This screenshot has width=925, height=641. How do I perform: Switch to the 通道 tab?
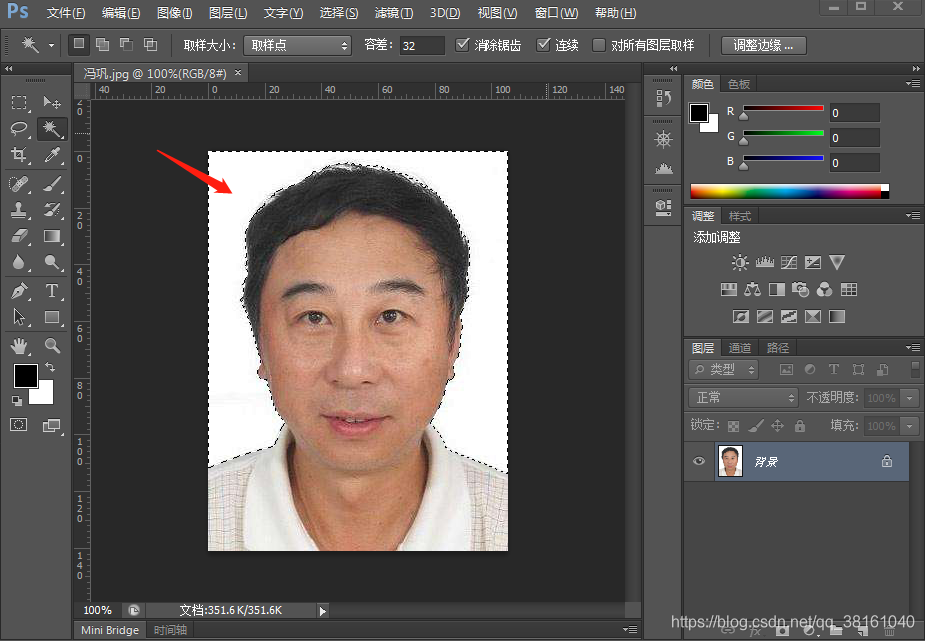[741, 347]
